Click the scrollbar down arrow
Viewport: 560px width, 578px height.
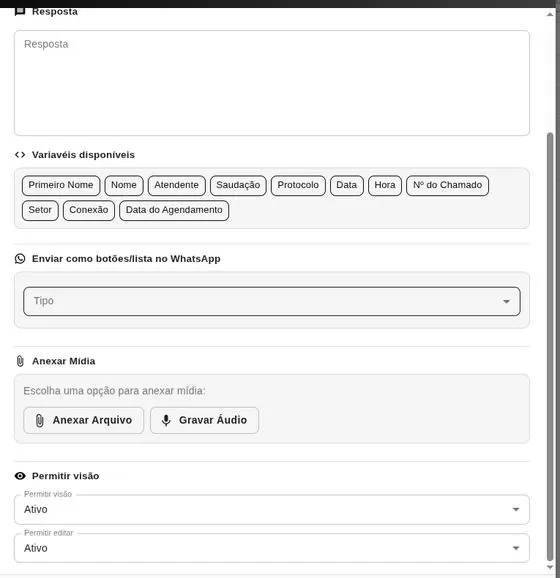[550, 567]
